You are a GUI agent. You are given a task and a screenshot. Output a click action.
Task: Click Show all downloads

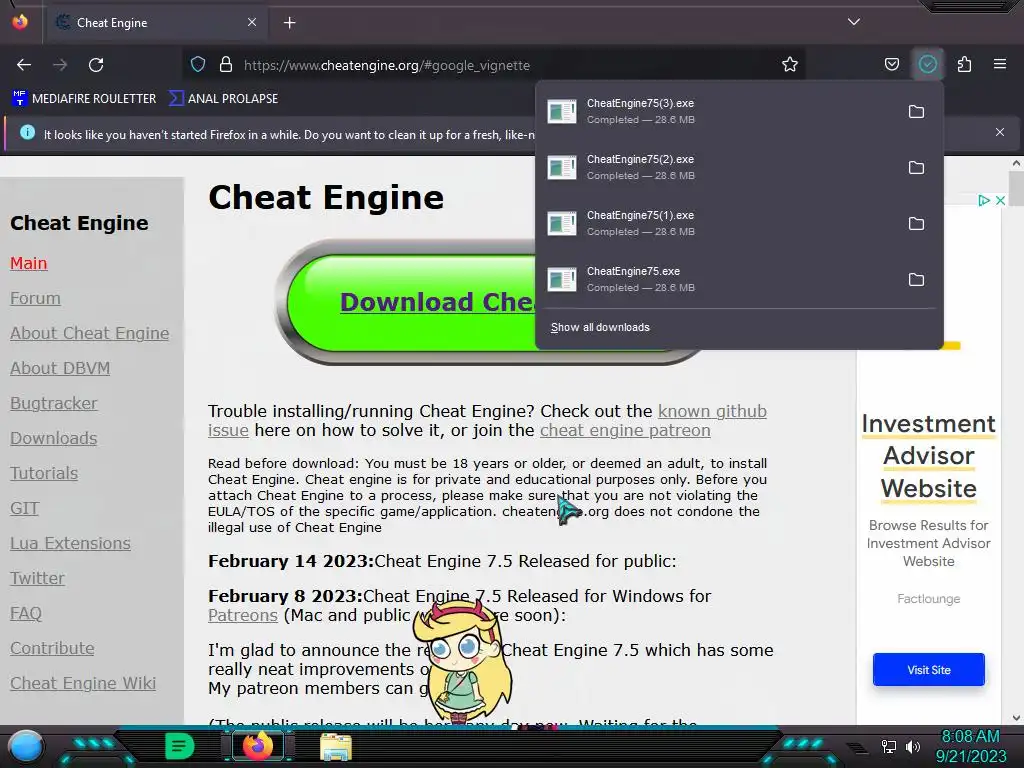click(x=600, y=327)
